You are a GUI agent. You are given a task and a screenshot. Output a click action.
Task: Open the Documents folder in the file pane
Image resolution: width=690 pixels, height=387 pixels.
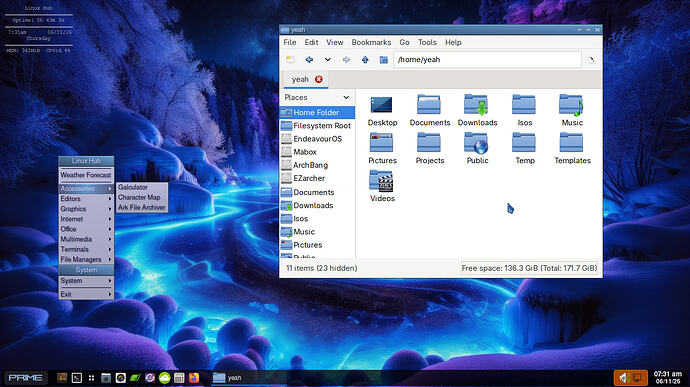click(429, 111)
